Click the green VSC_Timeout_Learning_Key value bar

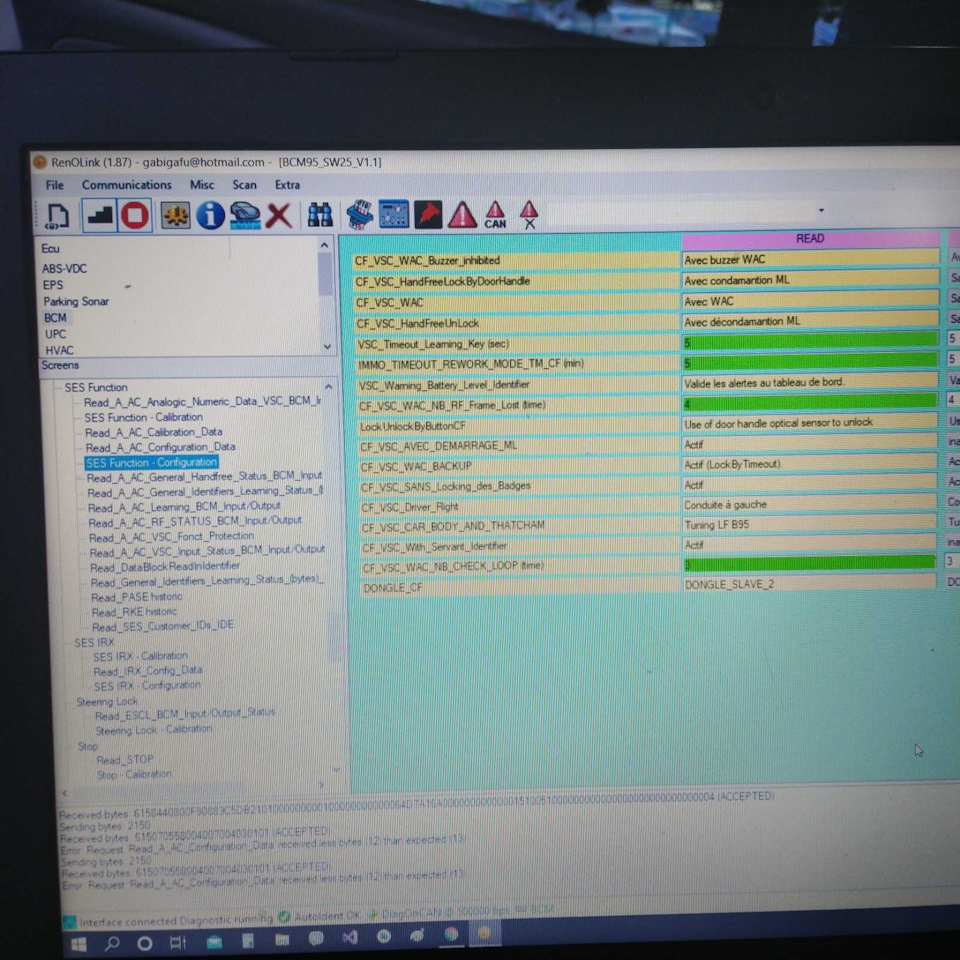tap(809, 342)
